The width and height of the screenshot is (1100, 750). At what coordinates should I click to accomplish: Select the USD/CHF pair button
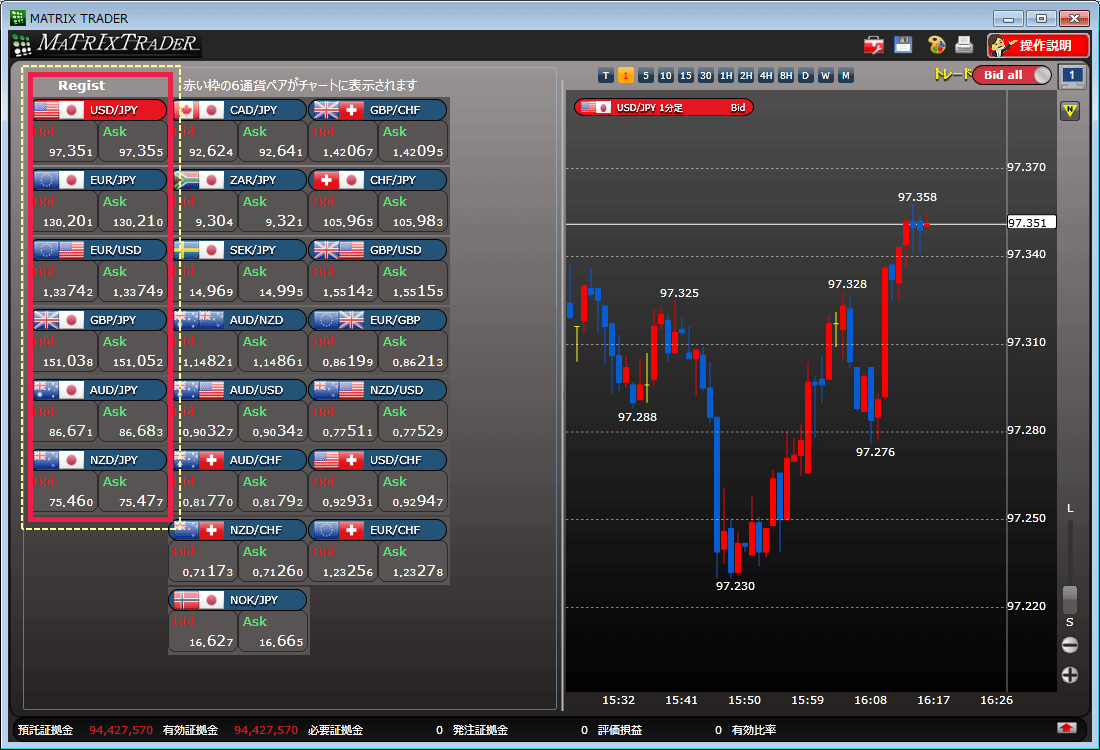378,460
